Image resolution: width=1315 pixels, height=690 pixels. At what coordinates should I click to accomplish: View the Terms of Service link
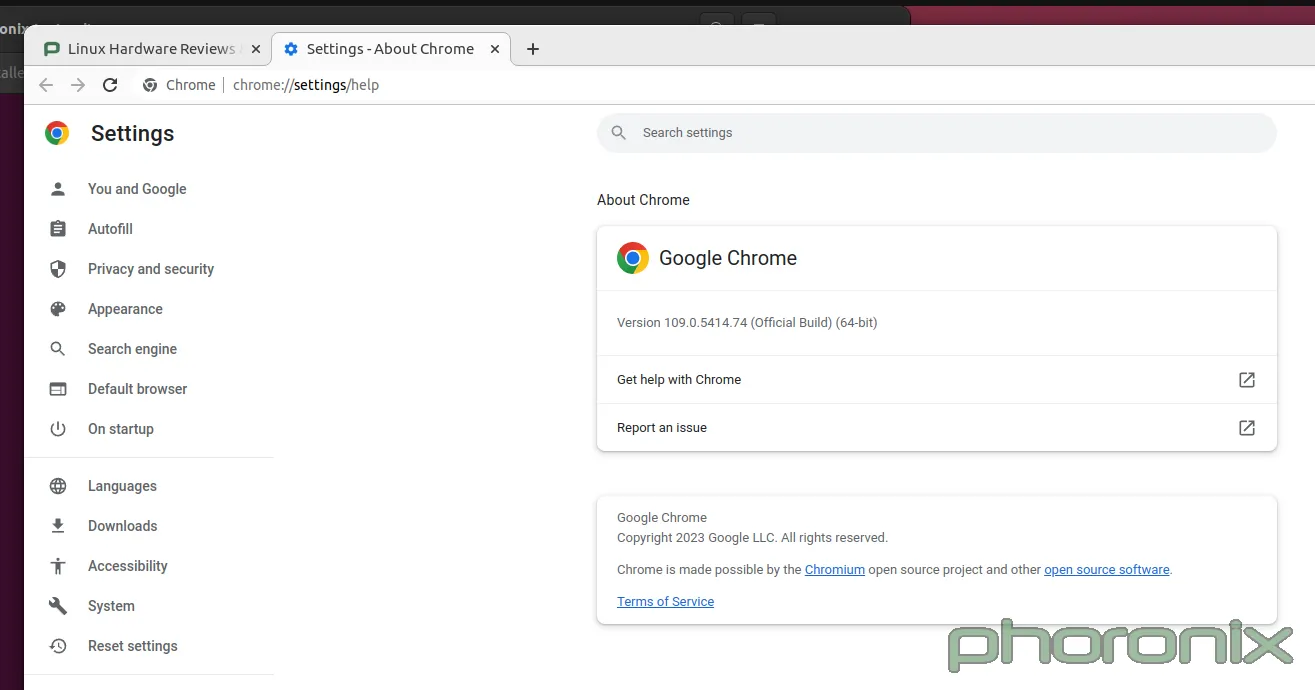(665, 602)
